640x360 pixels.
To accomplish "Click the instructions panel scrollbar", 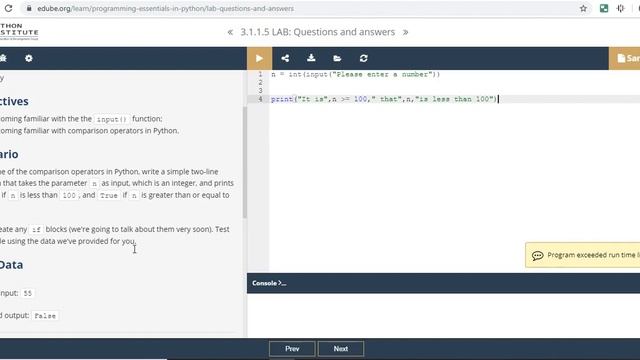I will [x=245, y=162].
